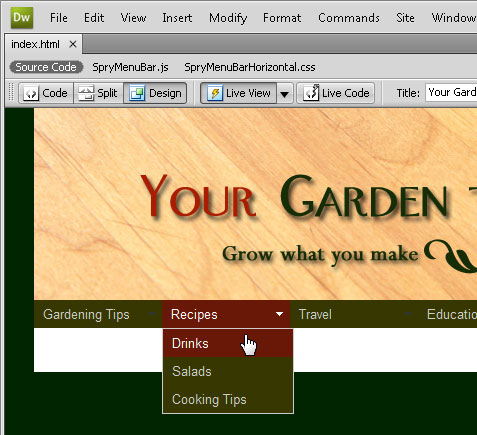Choose Cooking Tips from the Recipes submenu
This screenshot has width=477, height=435.
point(228,399)
